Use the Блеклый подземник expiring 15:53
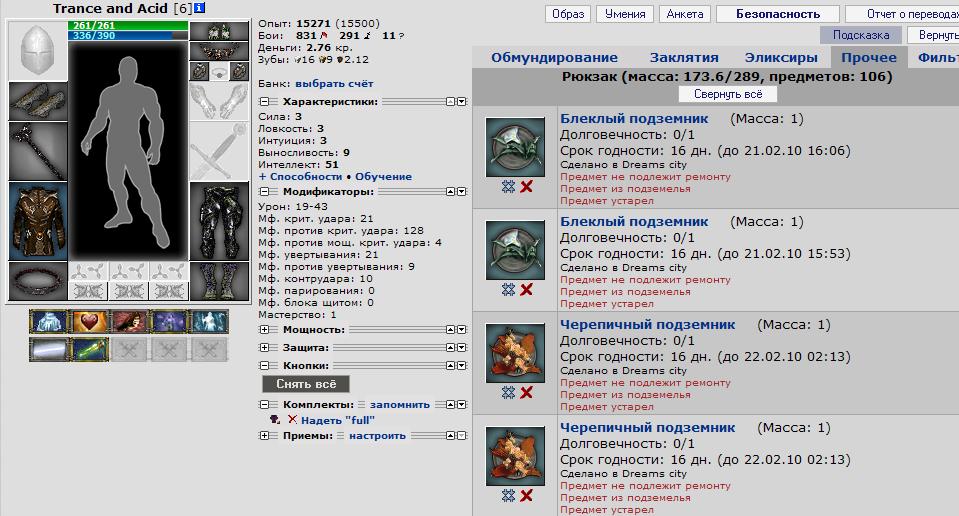 coord(508,289)
